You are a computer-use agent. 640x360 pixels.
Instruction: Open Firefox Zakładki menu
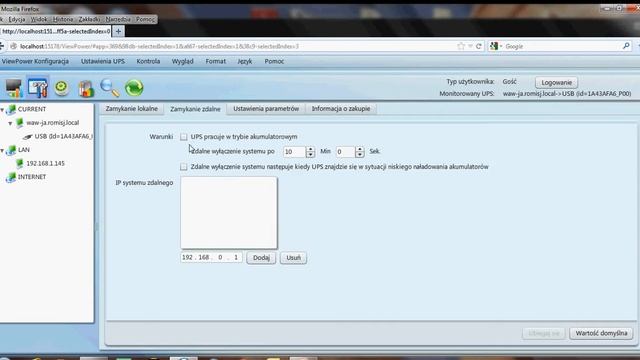[89, 19]
